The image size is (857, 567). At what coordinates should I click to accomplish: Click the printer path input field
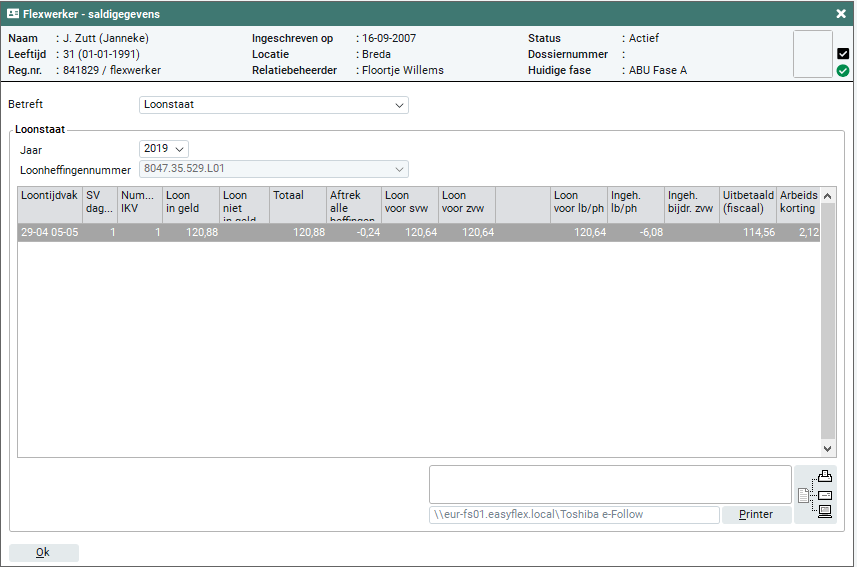573,515
